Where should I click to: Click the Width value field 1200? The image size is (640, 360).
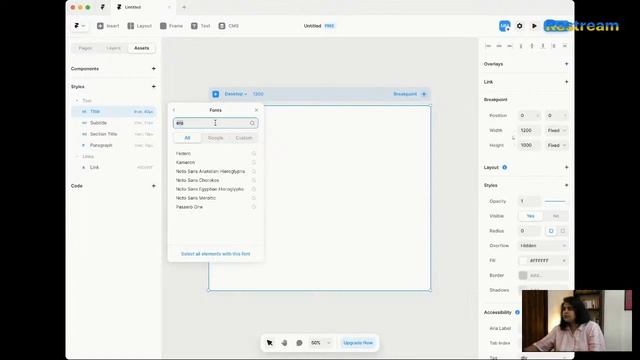(x=529, y=131)
